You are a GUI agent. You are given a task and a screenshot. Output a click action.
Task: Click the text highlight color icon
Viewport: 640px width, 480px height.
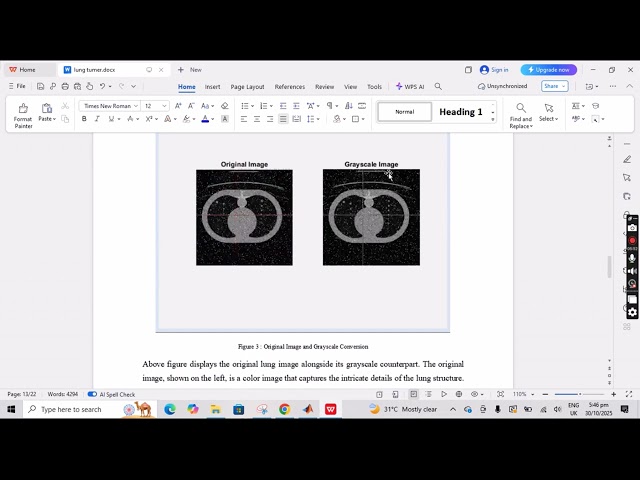click(186, 119)
